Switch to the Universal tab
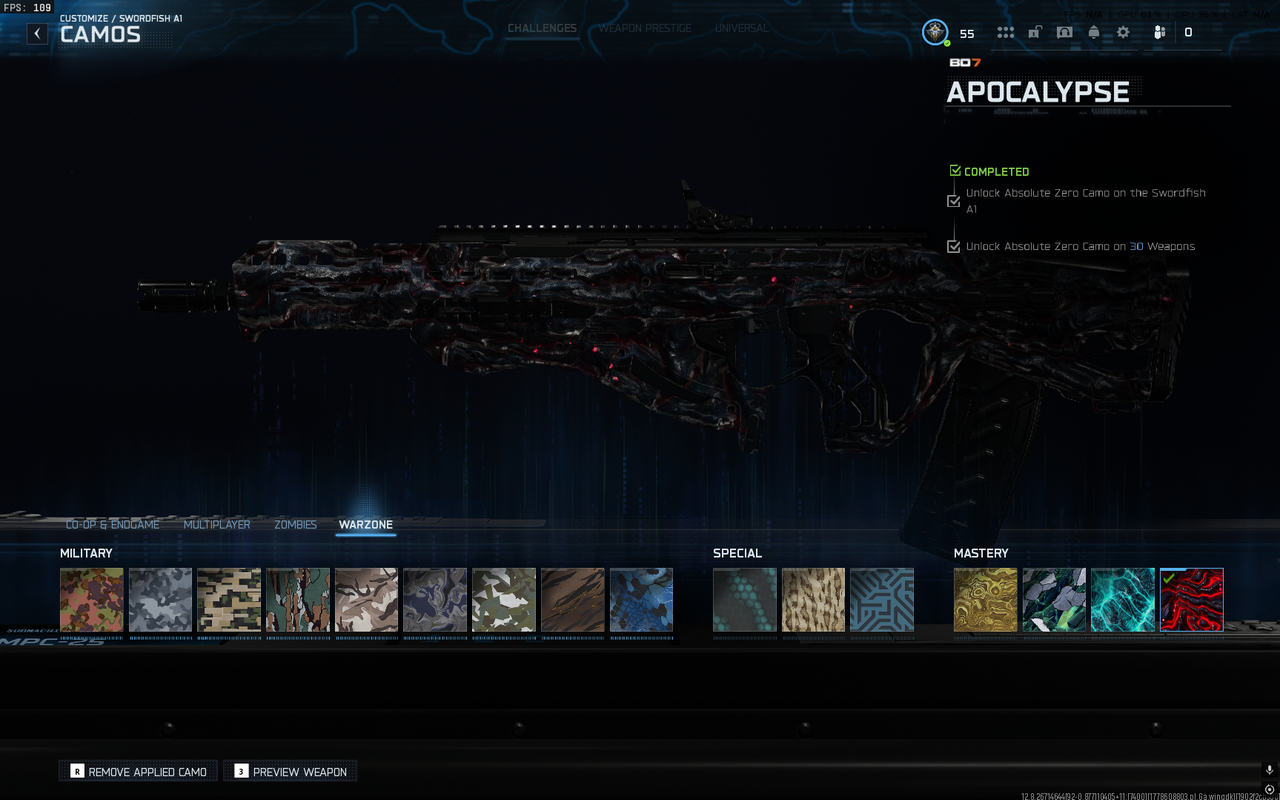The width and height of the screenshot is (1280, 800). (741, 28)
